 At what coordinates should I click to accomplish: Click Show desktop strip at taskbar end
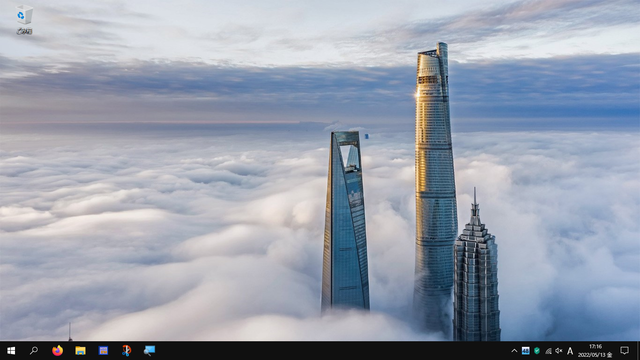[638, 351]
